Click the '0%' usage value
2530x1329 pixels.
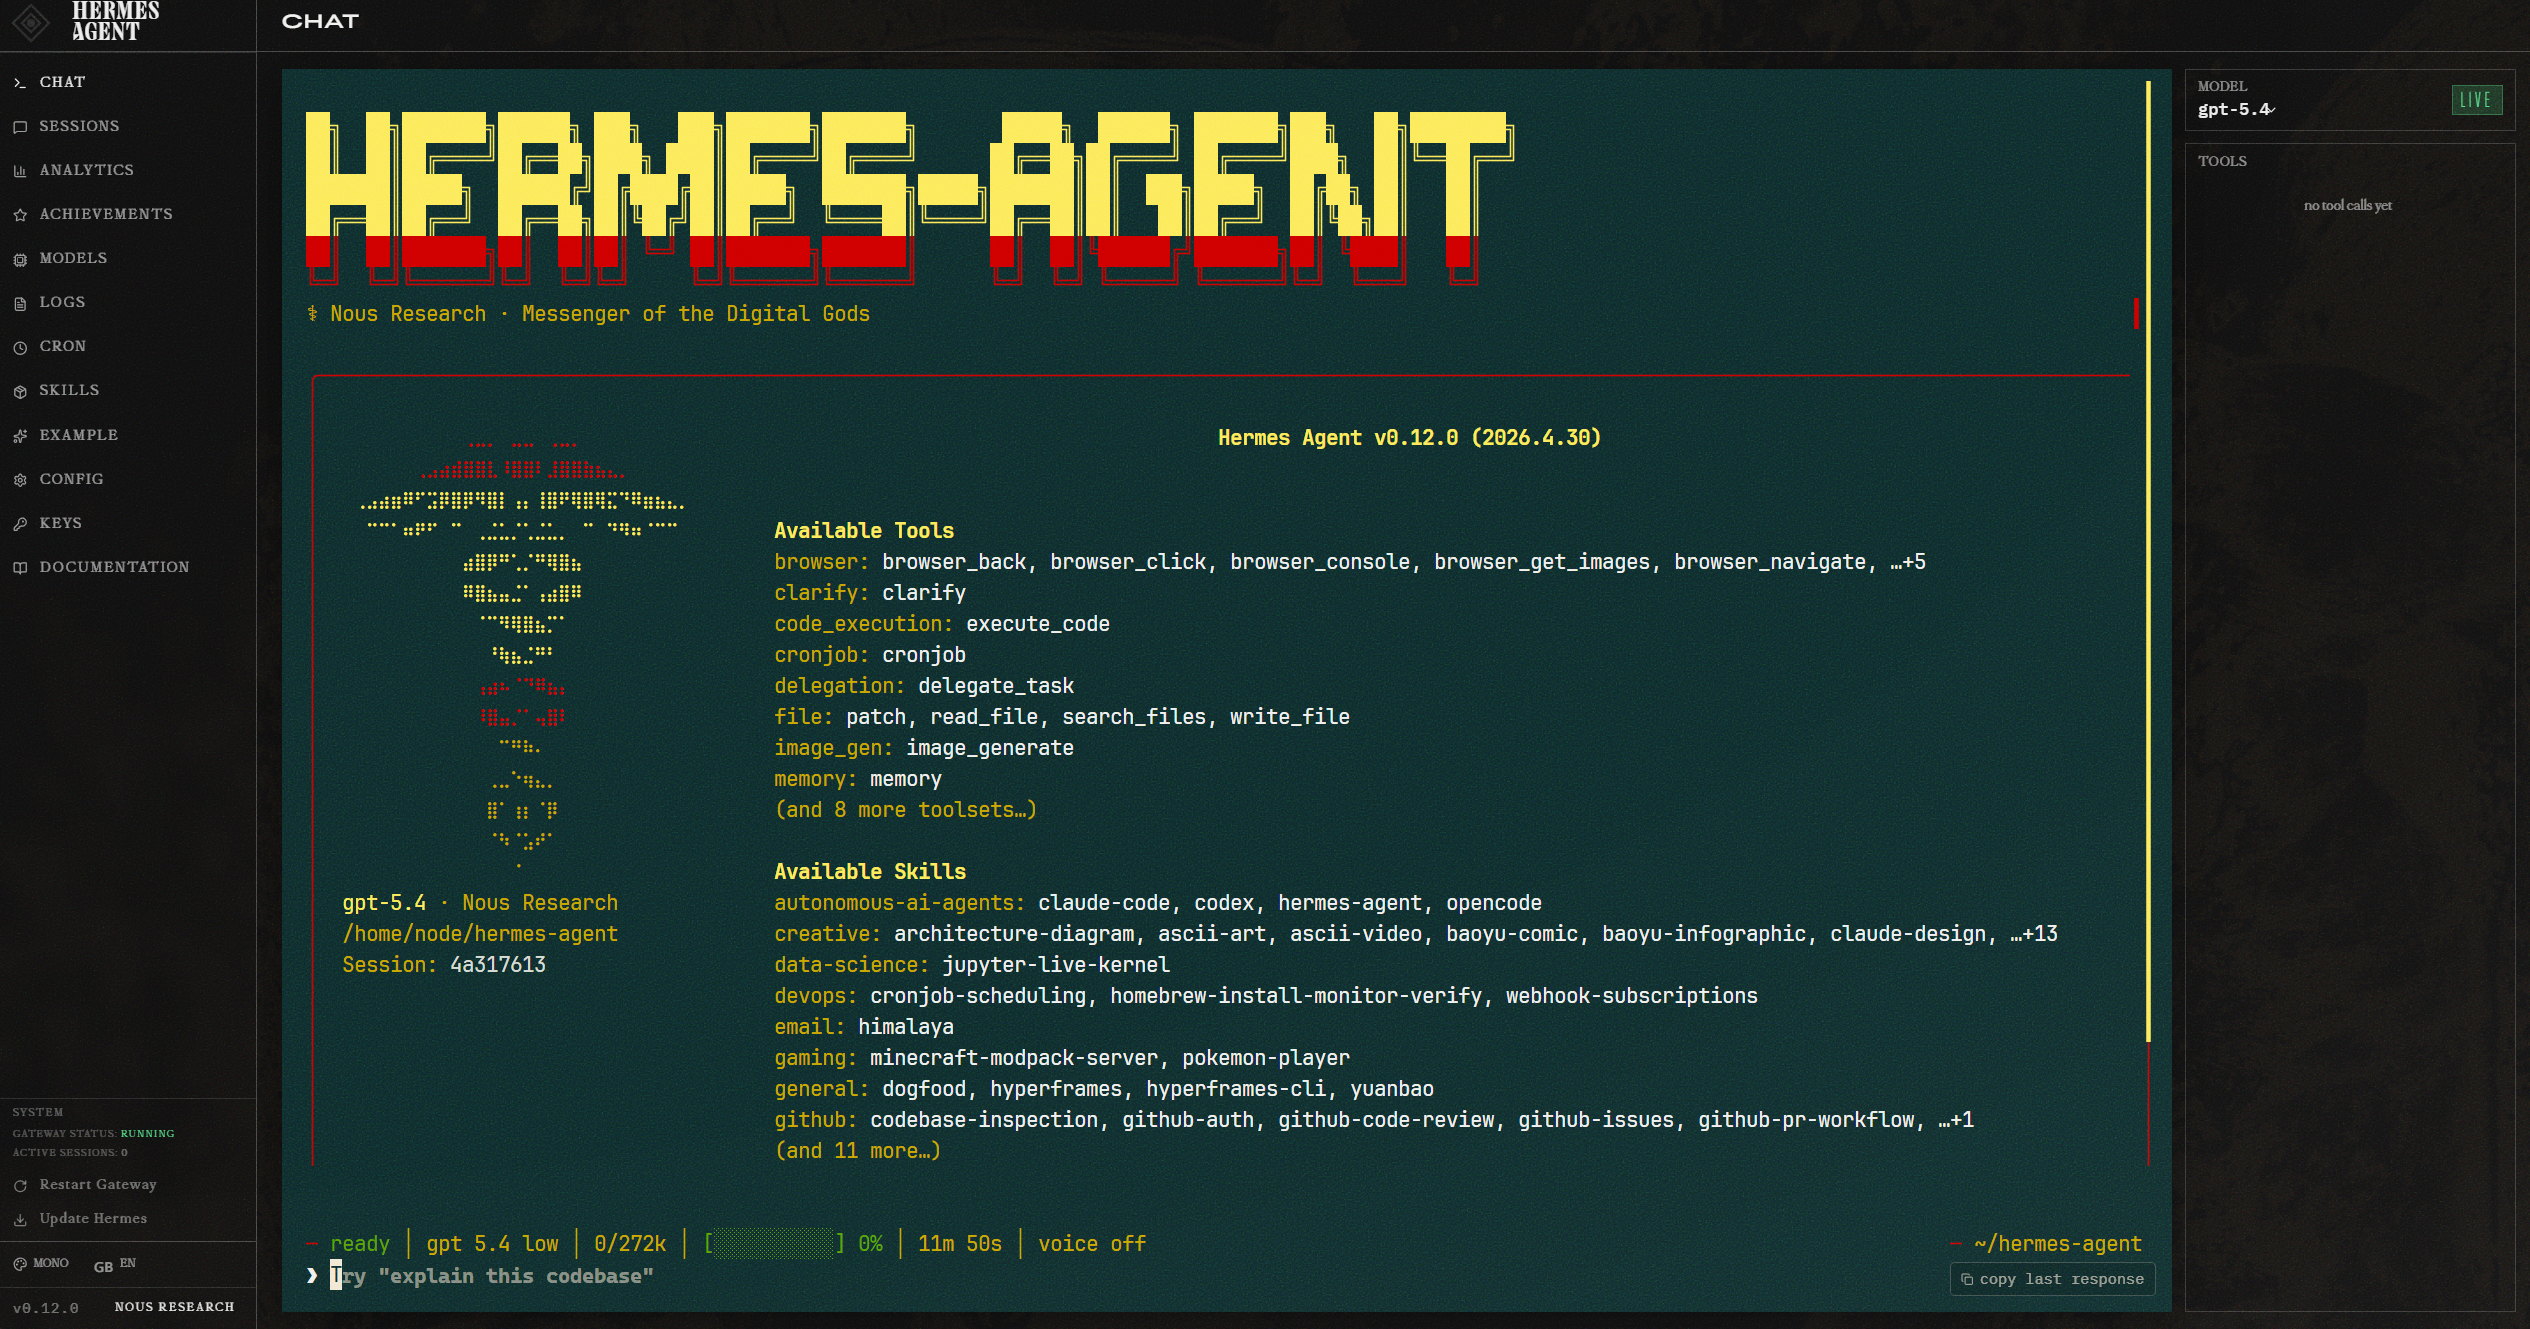871,1244
